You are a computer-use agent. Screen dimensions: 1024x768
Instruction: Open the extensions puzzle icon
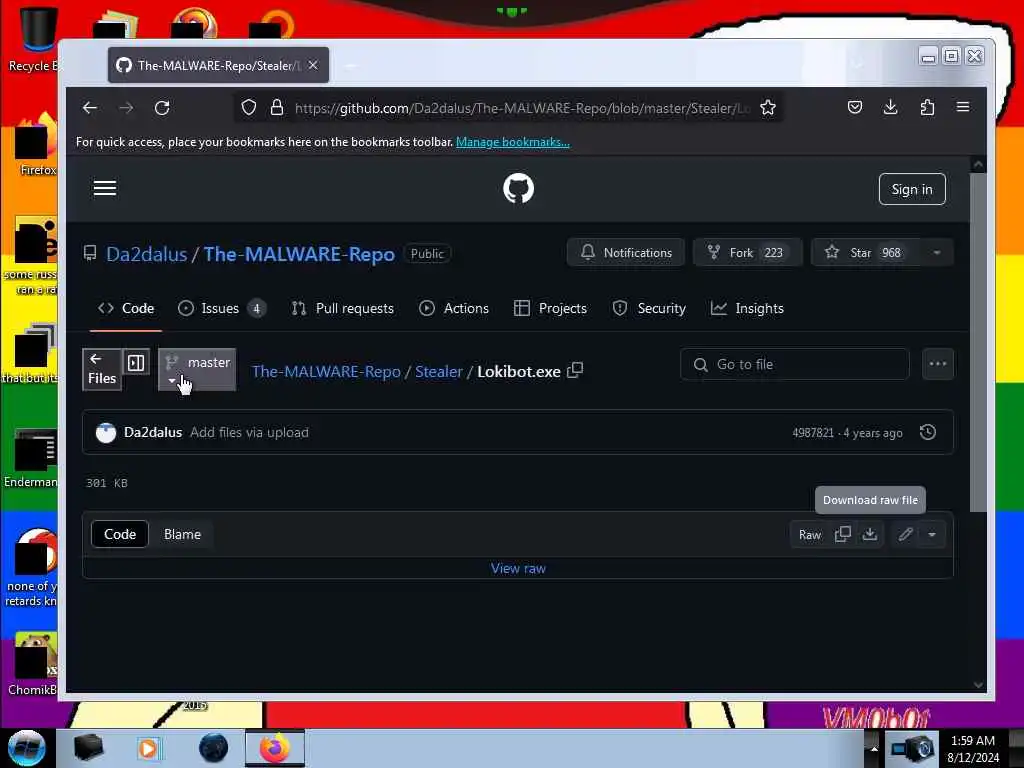coord(927,107)
